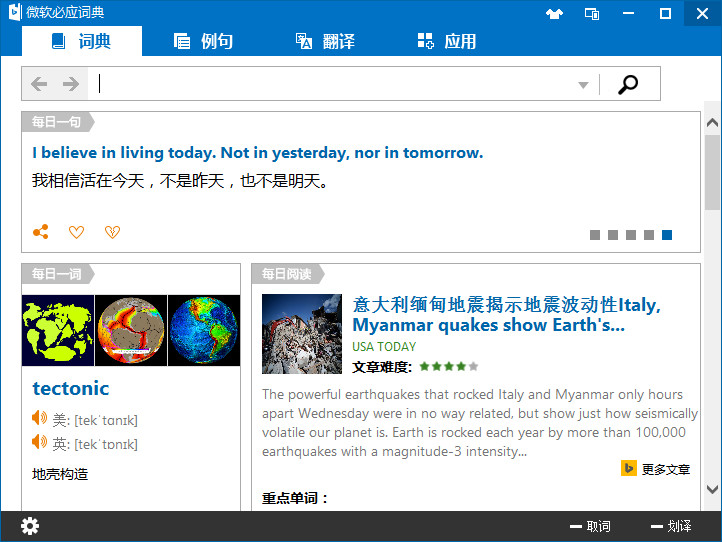Click the Bing logo beside 更多文章
The height and width of the screenshot is (542, 722).
tap(629, 468)
